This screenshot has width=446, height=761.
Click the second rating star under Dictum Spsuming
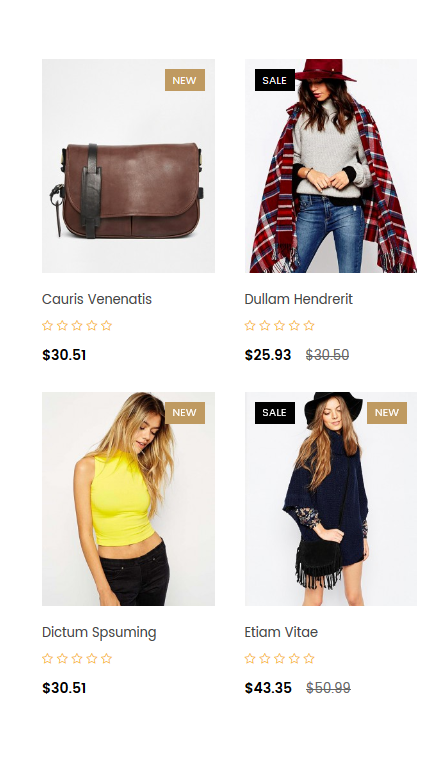(x=62, y=659)
